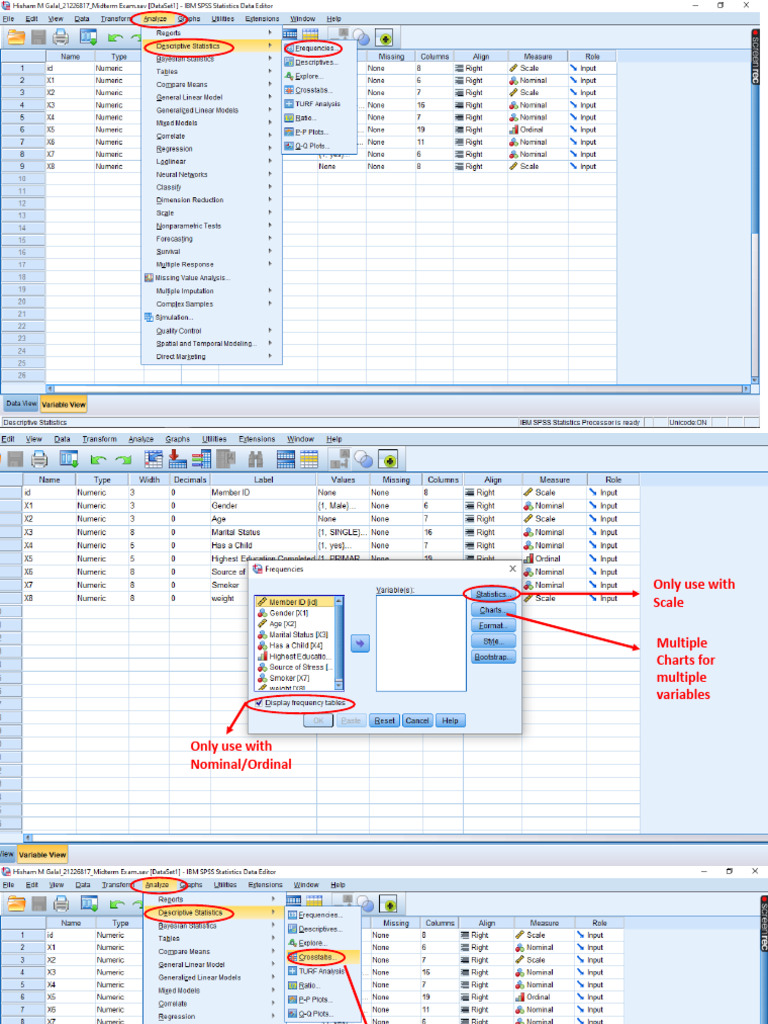Switch to the Data View tab in the top window
768x1024 pixels.
point(21,404)
